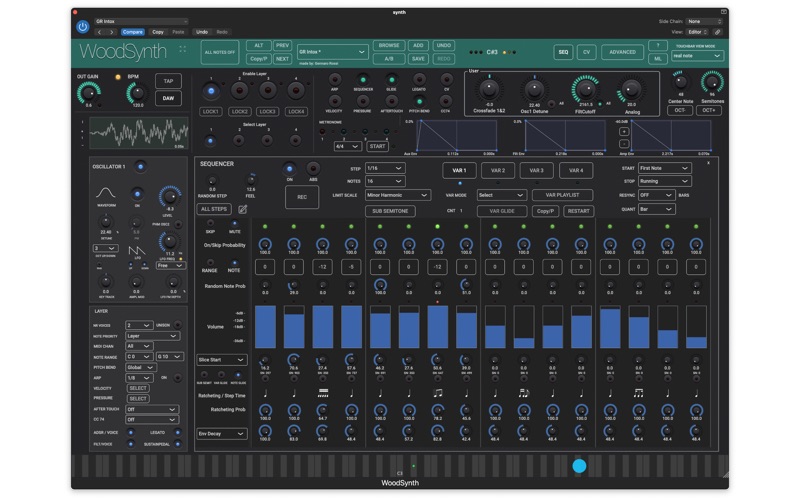
Task: Toggle the Sequencer ON switch
Action: (289, 169)
